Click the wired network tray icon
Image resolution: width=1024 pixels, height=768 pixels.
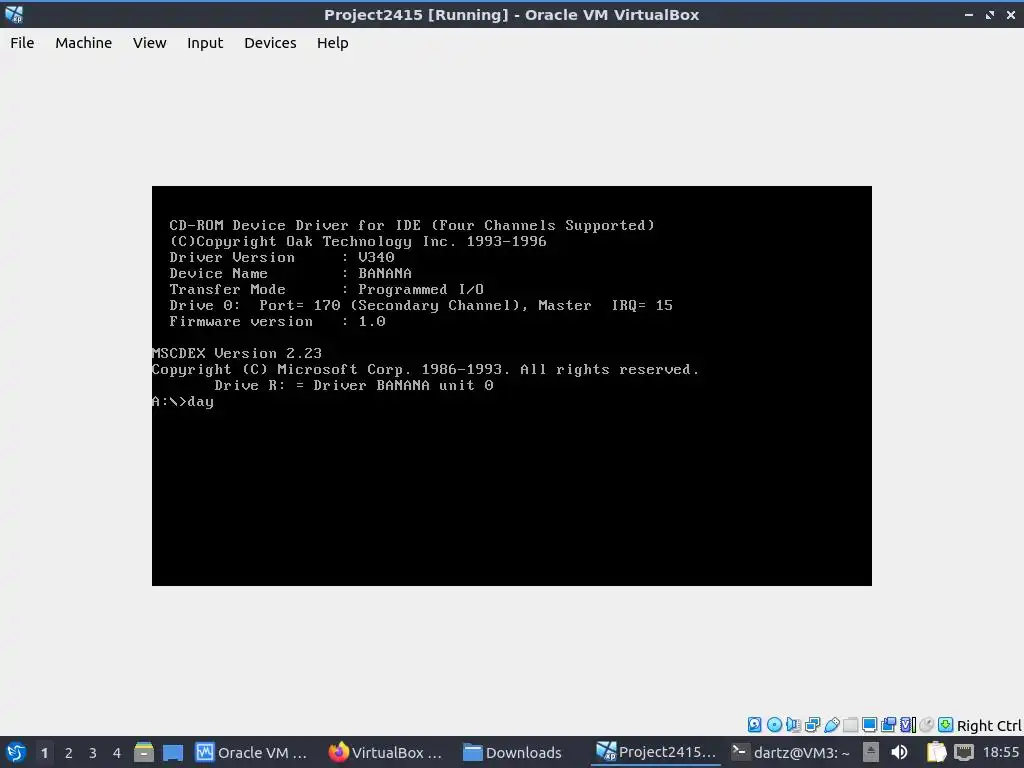click(x=964, y=752)
